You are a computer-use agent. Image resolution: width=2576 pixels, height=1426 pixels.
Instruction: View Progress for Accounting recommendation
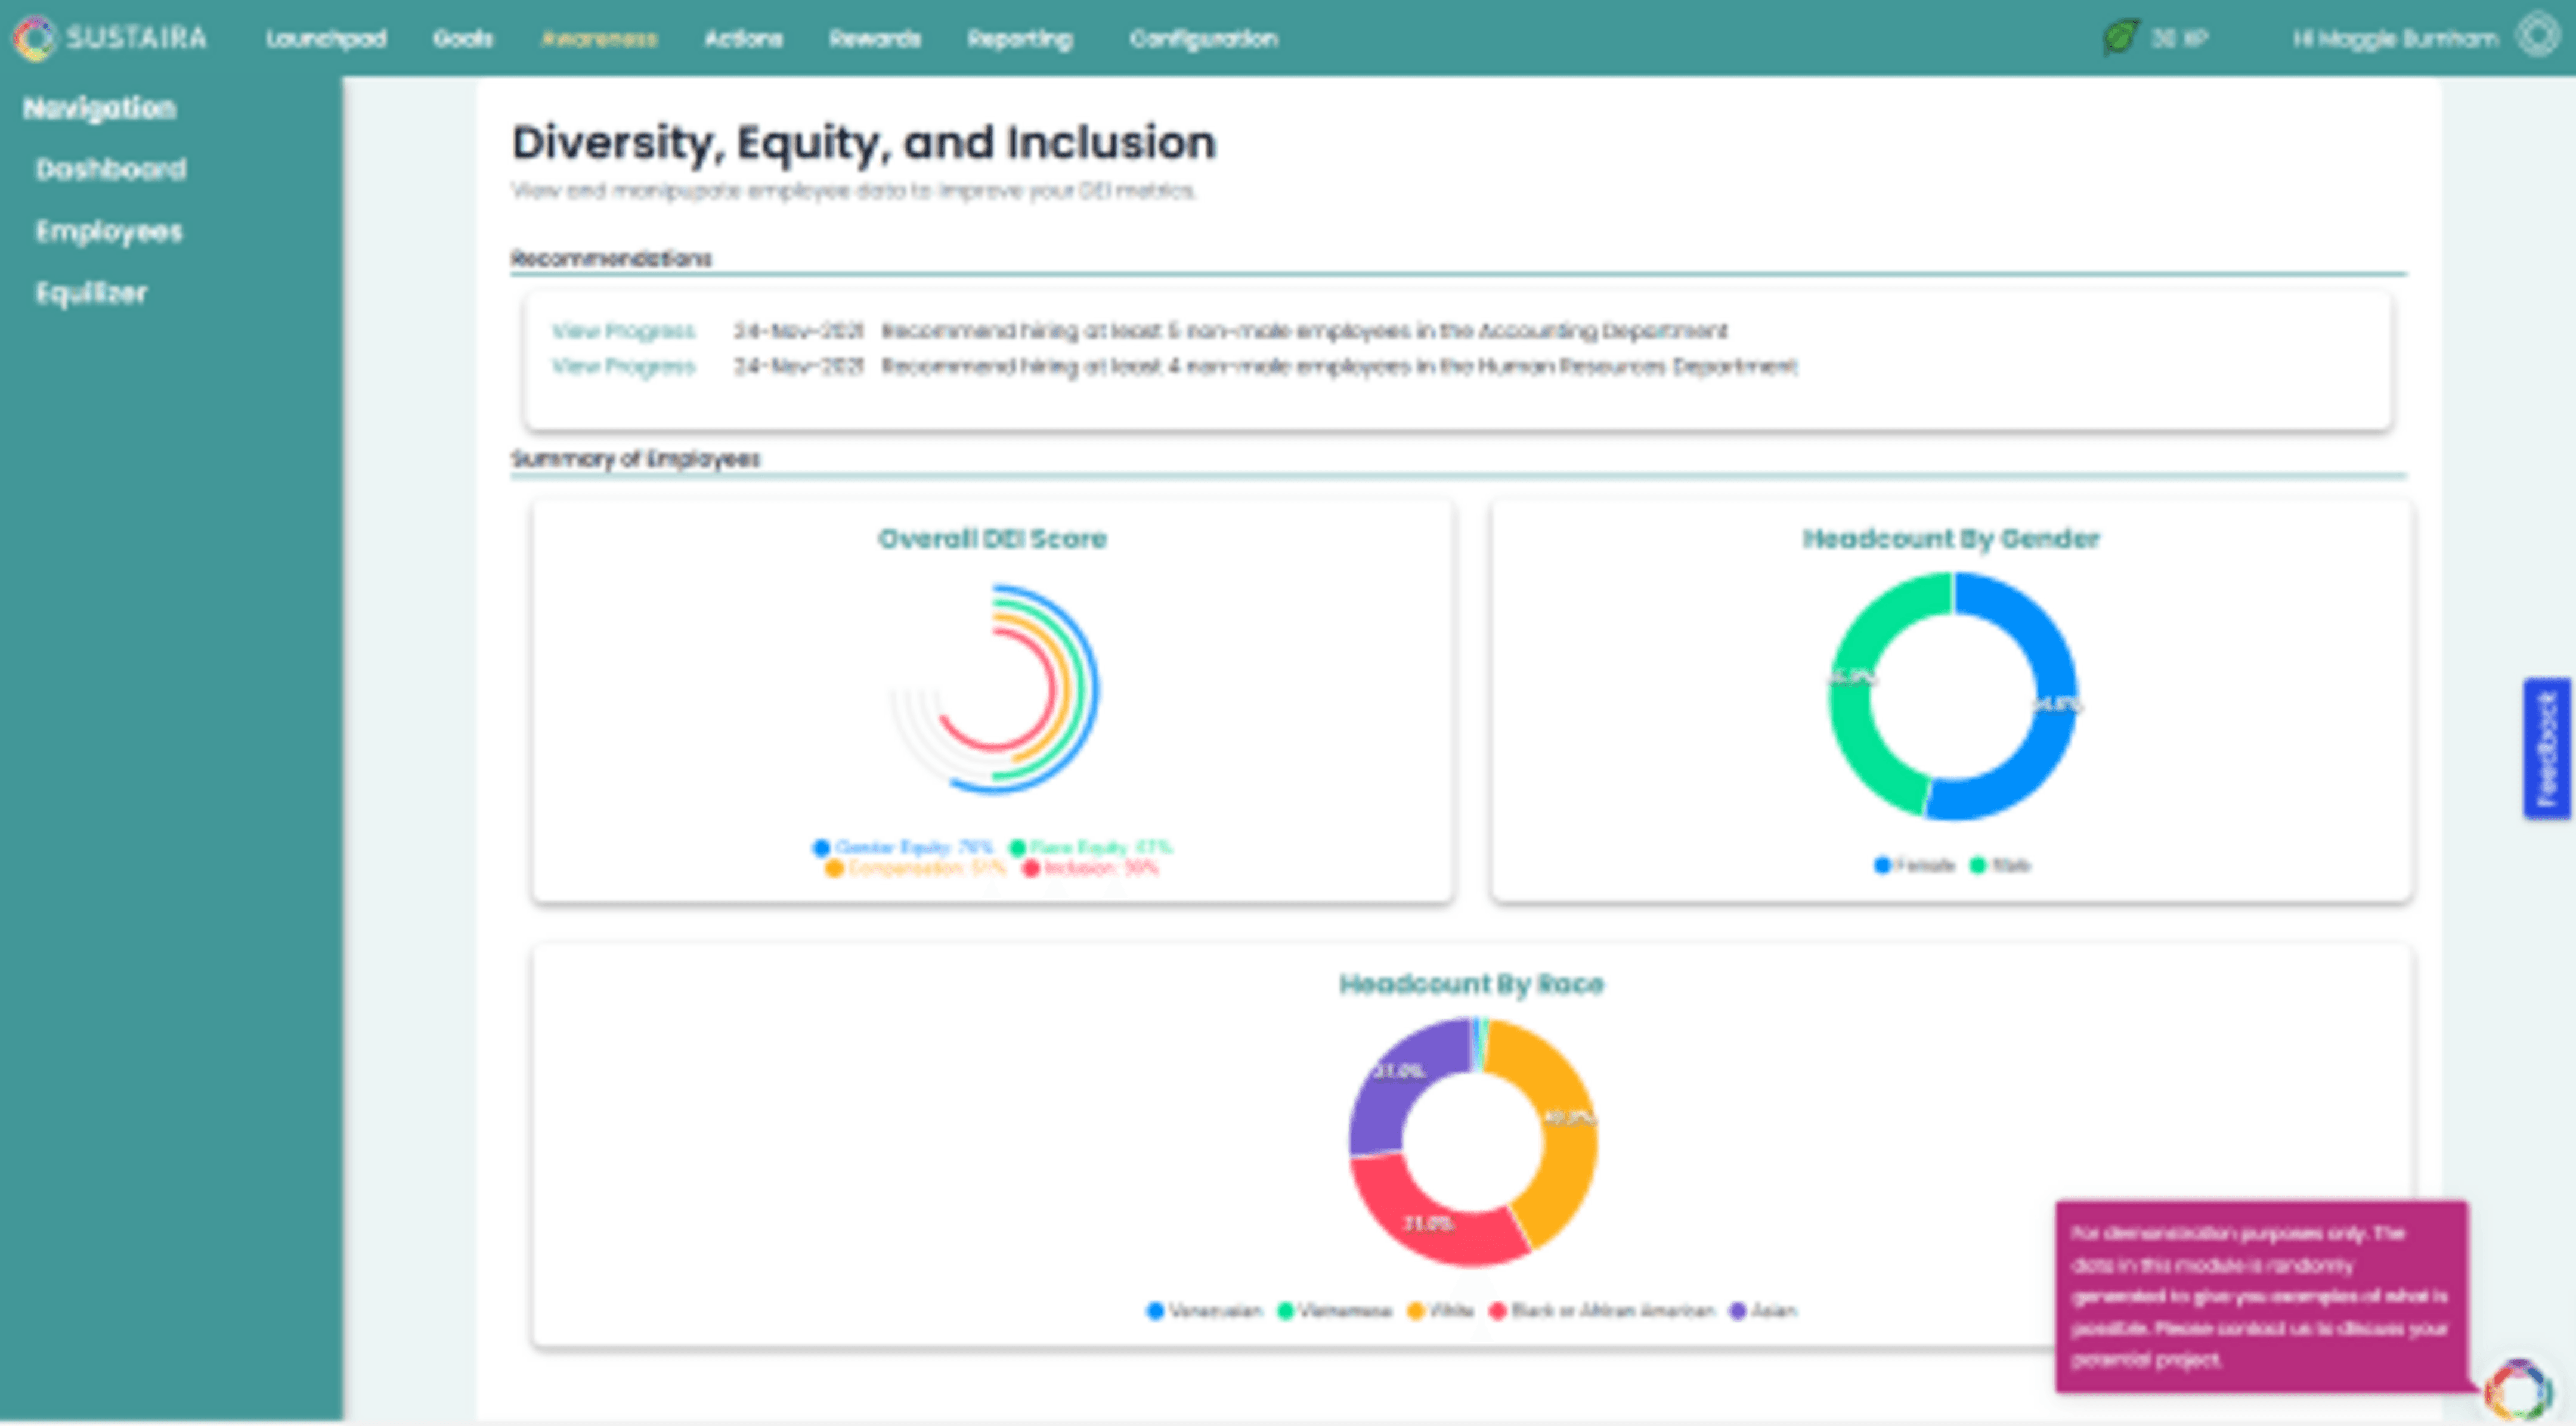click(x=623, y=330)
